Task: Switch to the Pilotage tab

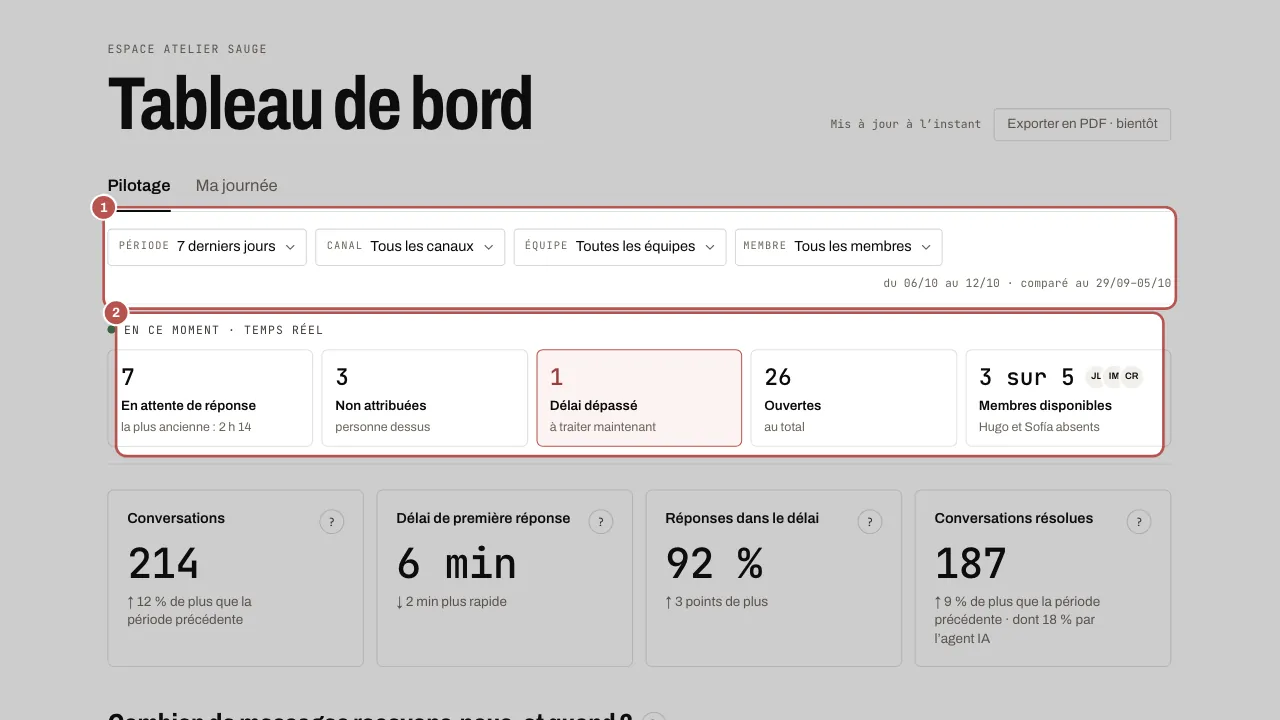Action: [x=139, y=186]
